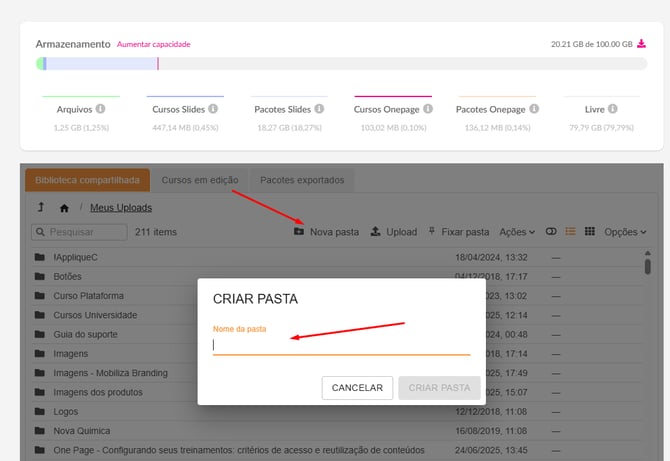Focus the Nome da pasta input field
The width and height of the screenshot is (670, 461).
(341, 345)
